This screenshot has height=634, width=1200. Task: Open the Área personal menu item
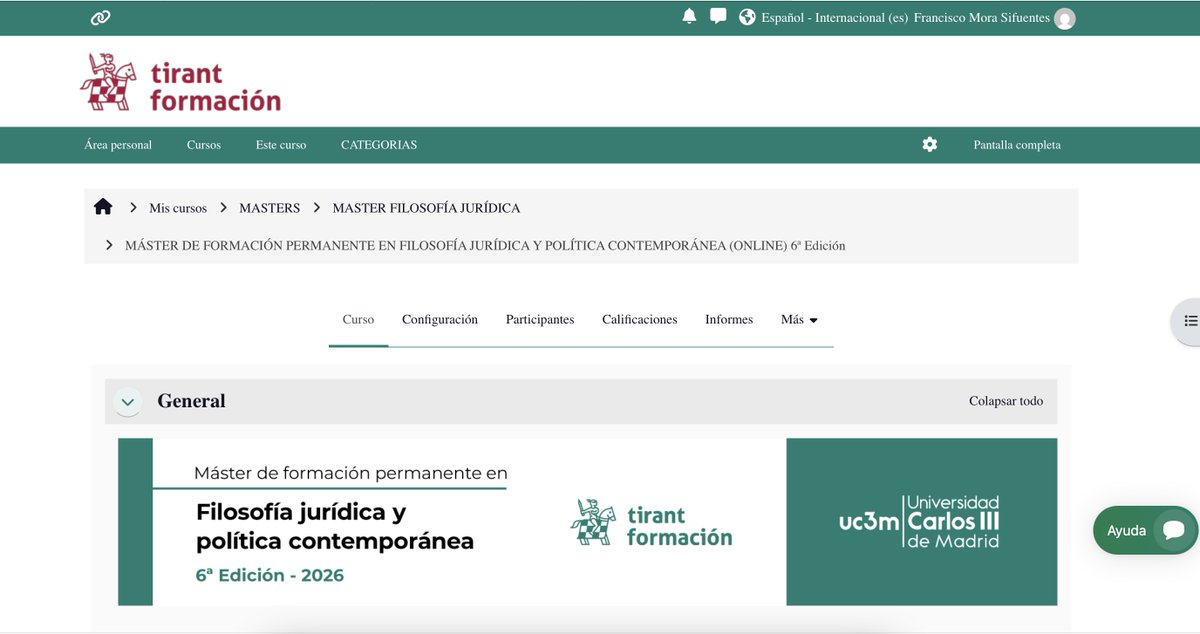click(118, 145)
